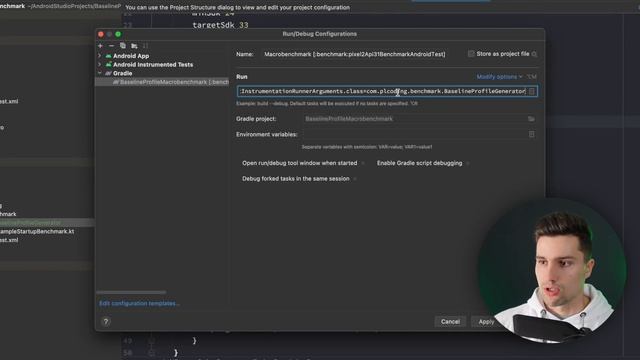
Task: Remove the selected configuration with minus icon
Action: (111, 46)
